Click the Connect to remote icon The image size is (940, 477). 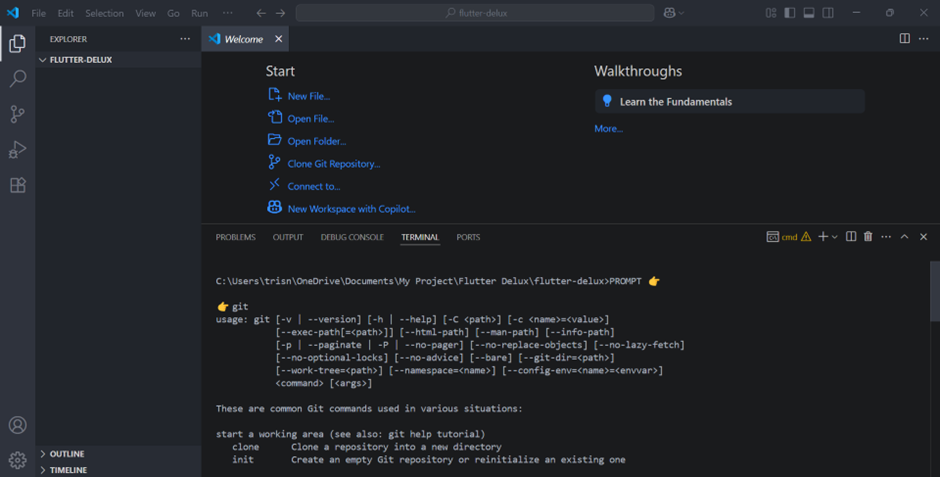pyautogui.click(x=275, y=185)
